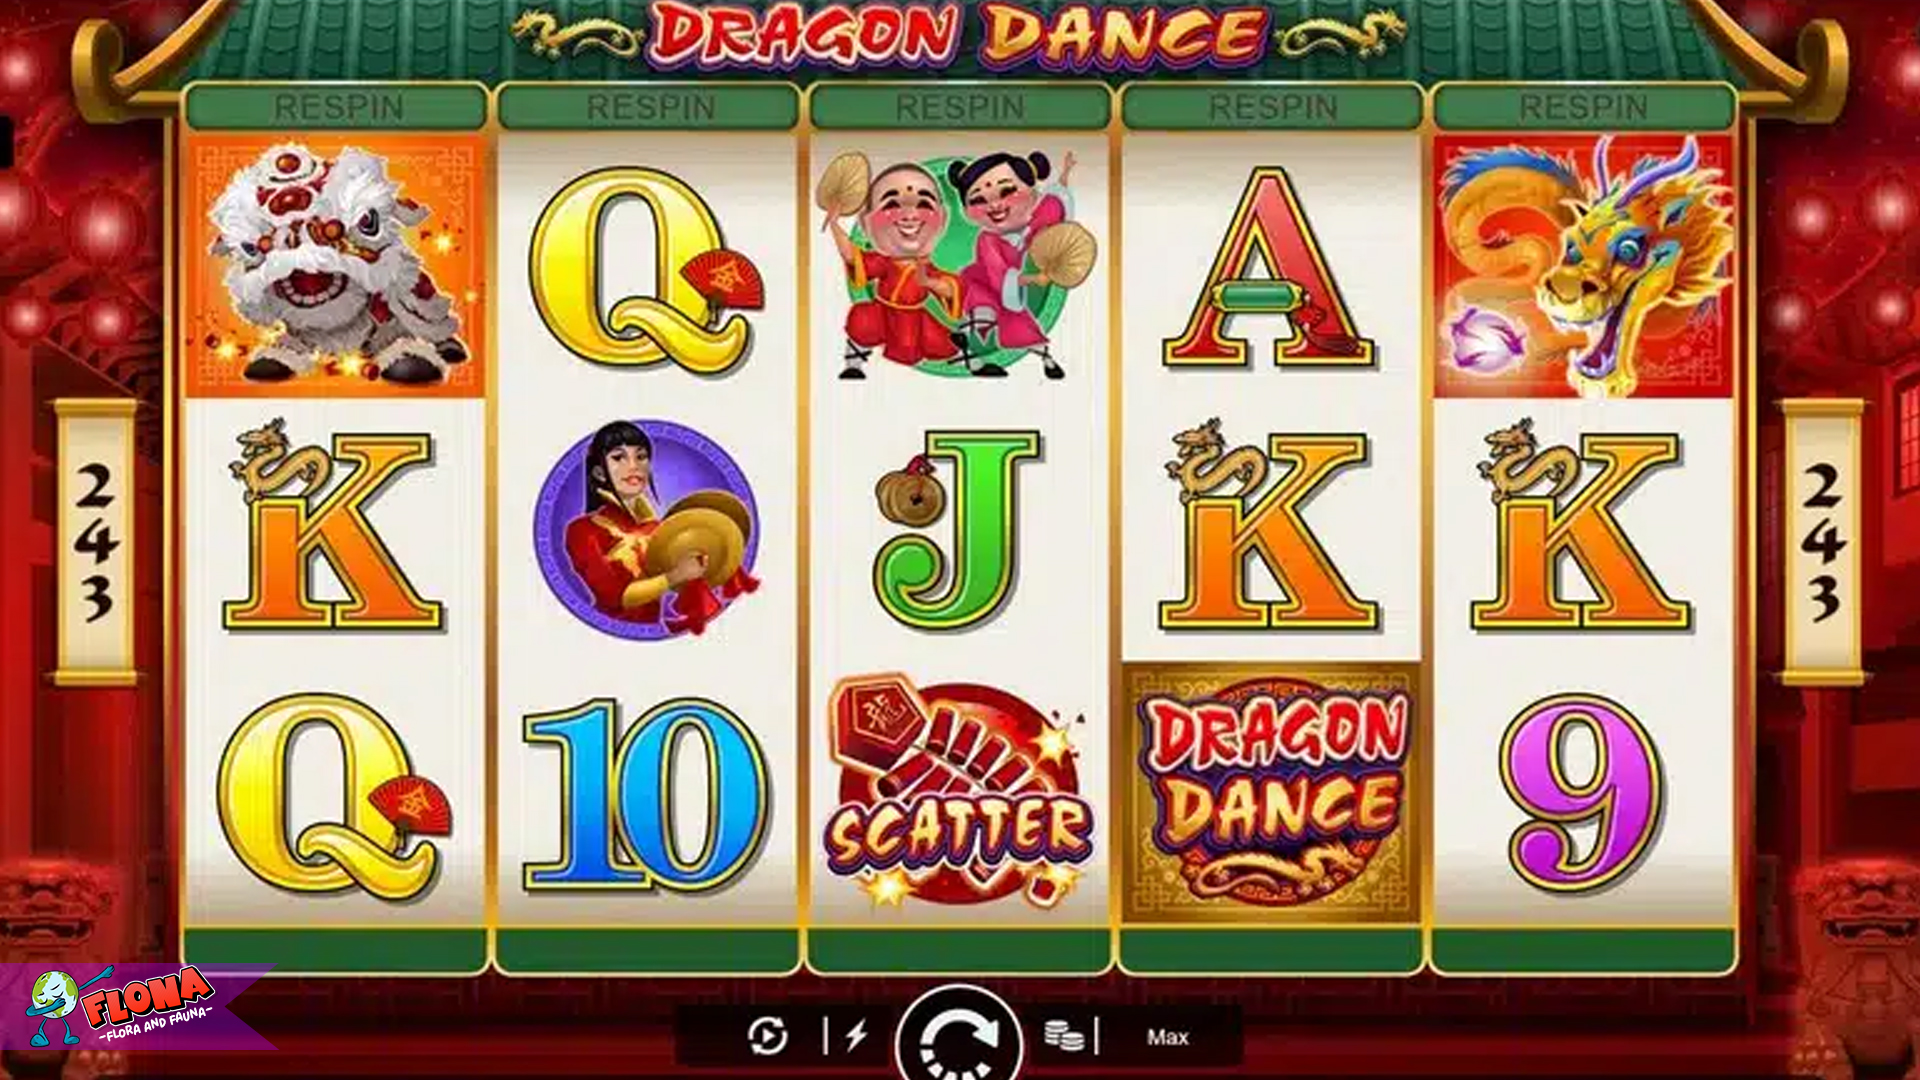The height and width of the screenshot is (1080, 1920).
Task: Click the white lion dancer symbol
Action: (x=336, y=265)
